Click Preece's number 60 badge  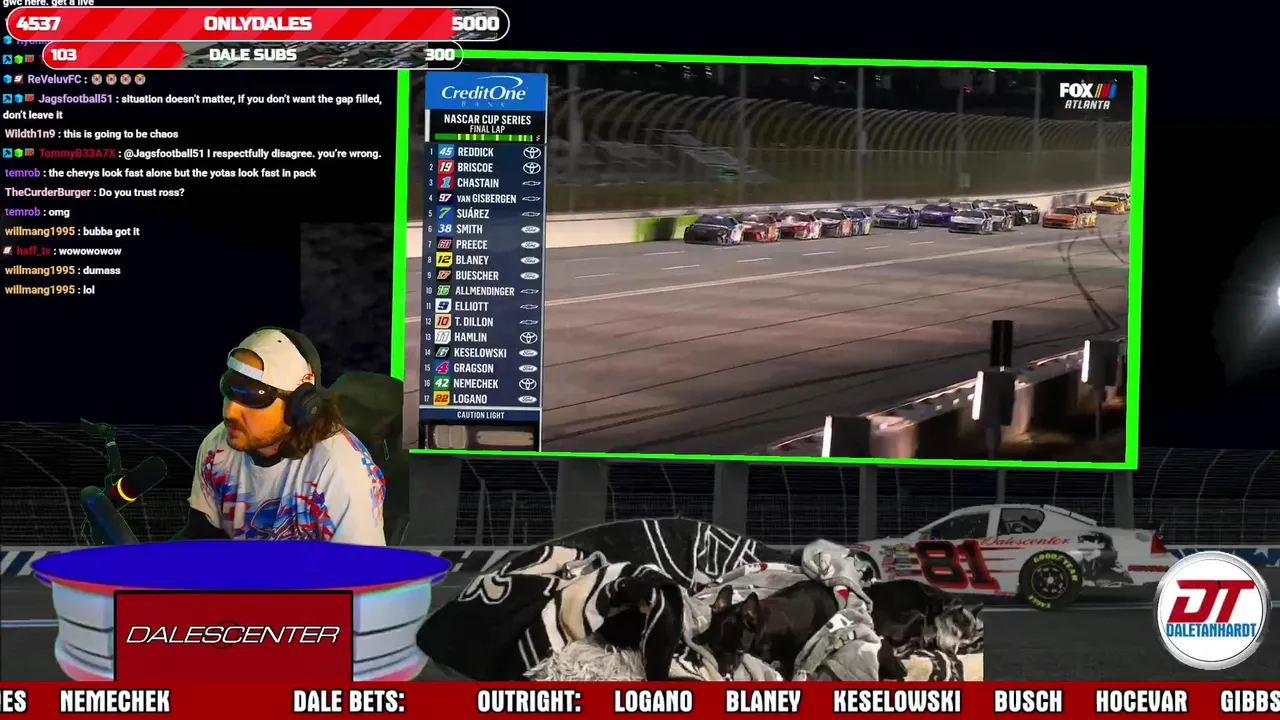(445, 244)
